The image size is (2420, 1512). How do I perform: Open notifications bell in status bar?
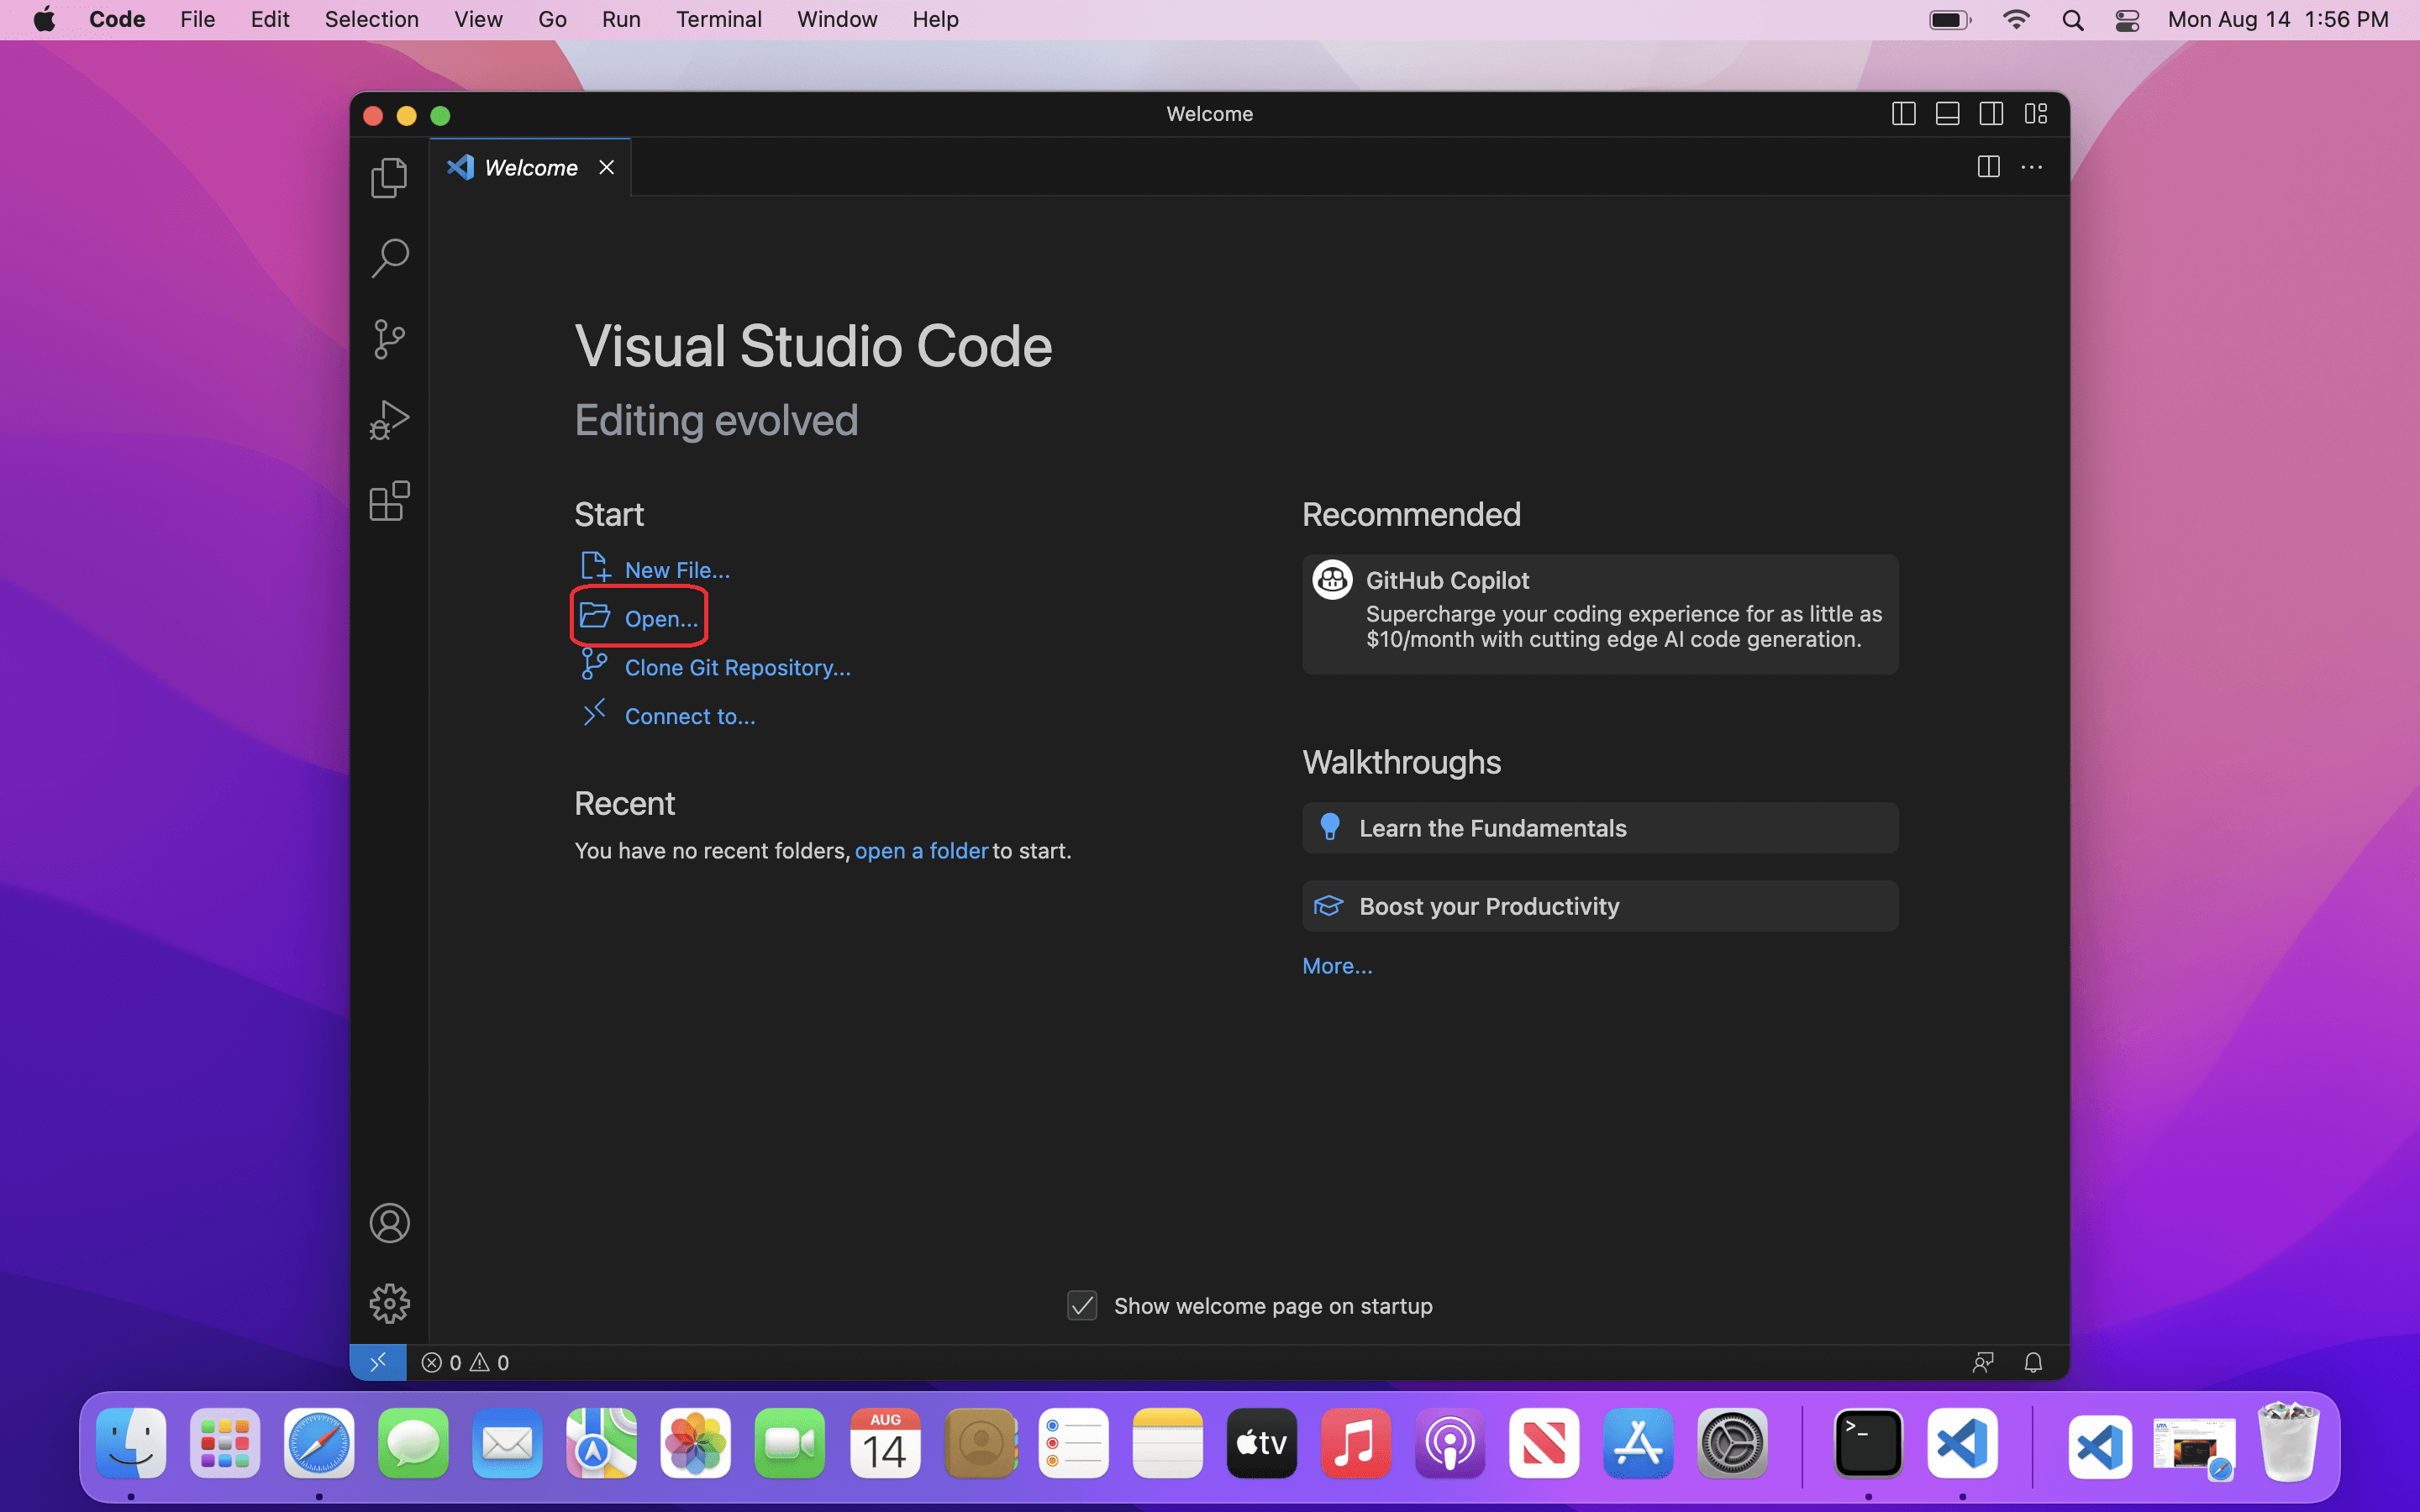2033,1362
